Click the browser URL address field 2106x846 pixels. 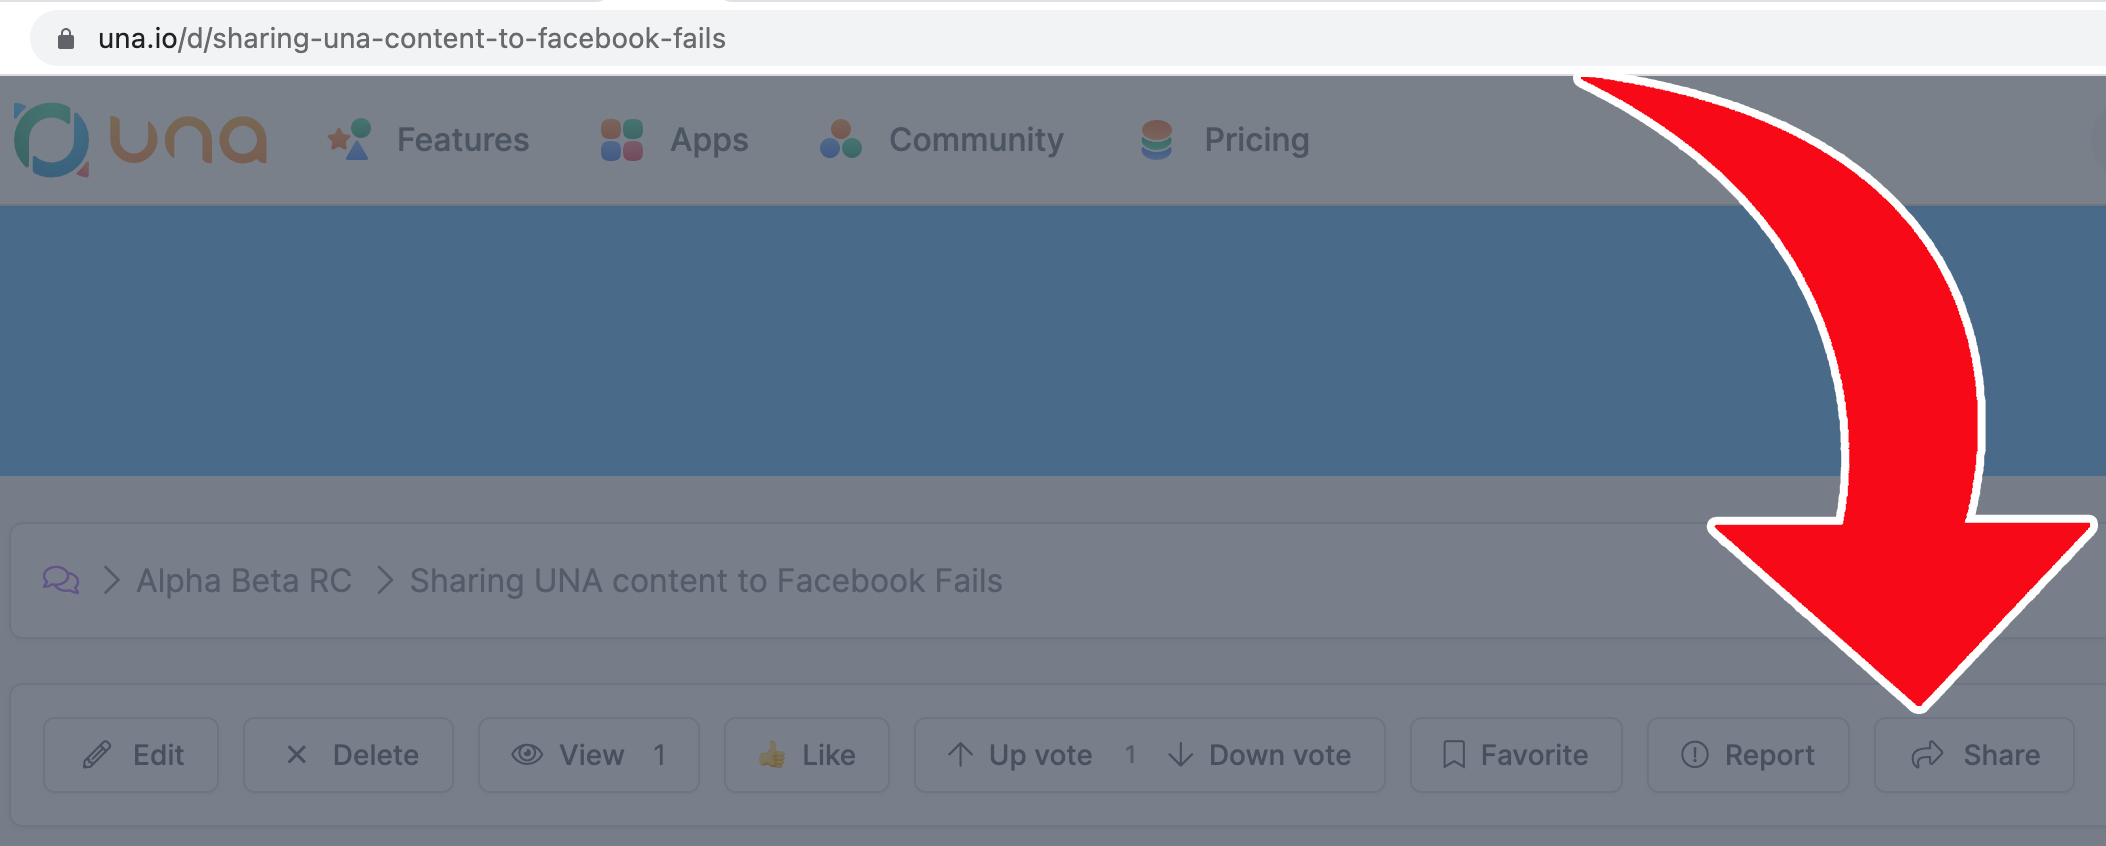900,39
